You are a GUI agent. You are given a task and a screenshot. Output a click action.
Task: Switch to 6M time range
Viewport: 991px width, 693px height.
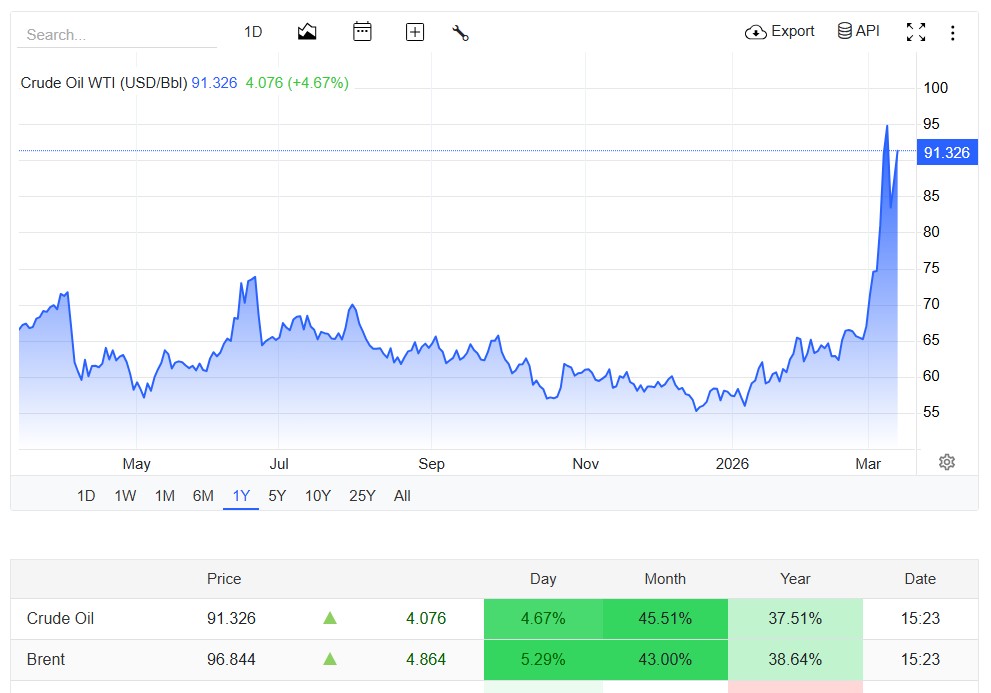[203, 496]
